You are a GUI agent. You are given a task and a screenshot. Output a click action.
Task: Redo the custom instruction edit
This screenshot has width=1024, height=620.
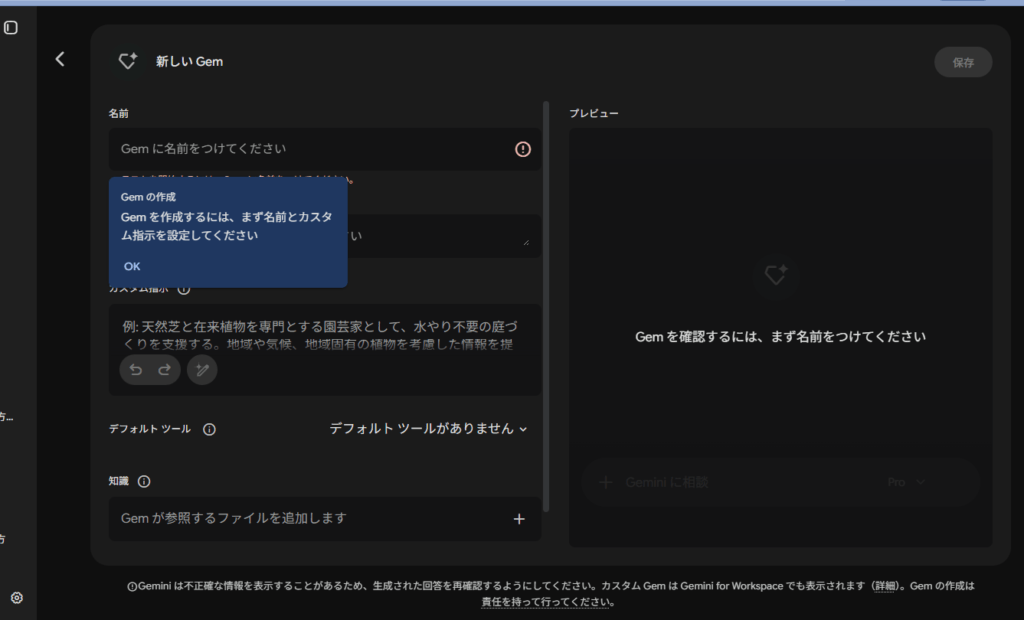coord(165,370)
